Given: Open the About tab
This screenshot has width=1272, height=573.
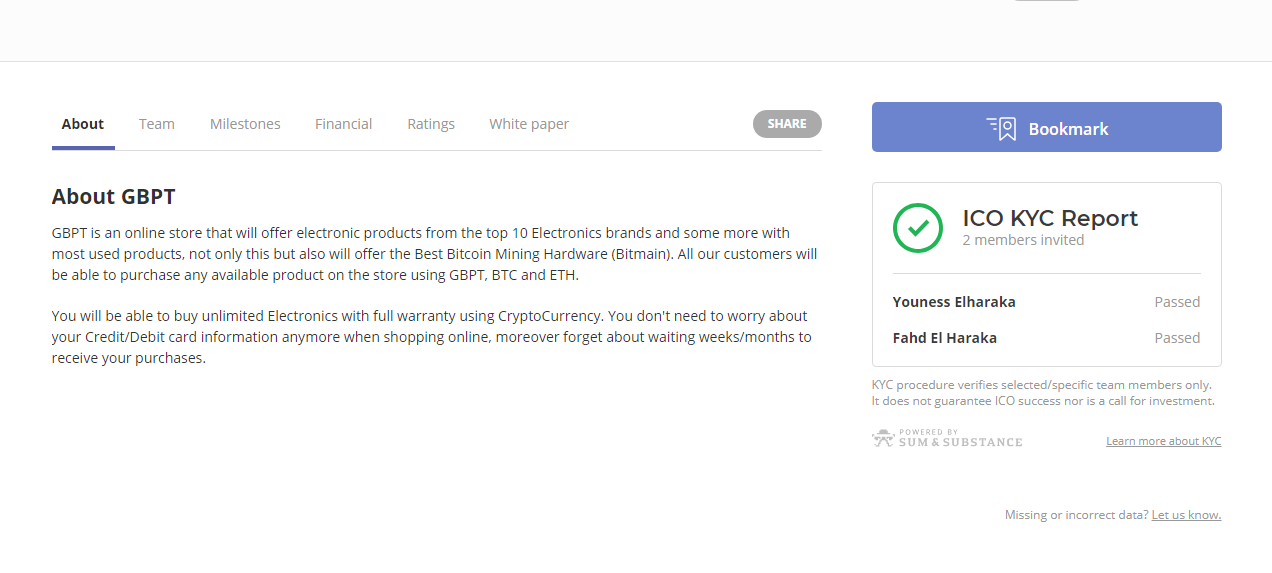Looking at the screenshot, I should [83, 124].
